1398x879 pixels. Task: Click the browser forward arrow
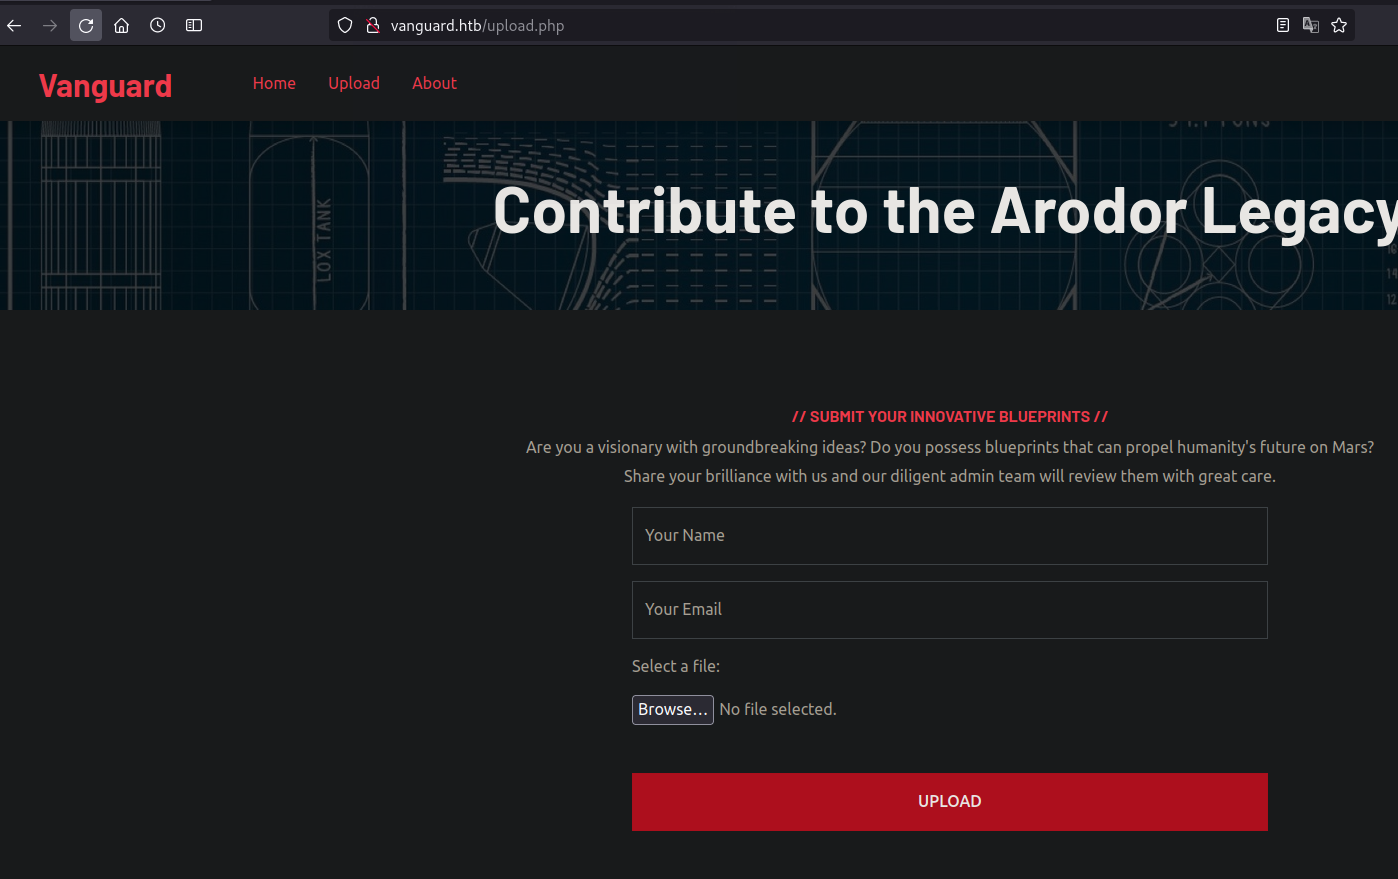50,26
